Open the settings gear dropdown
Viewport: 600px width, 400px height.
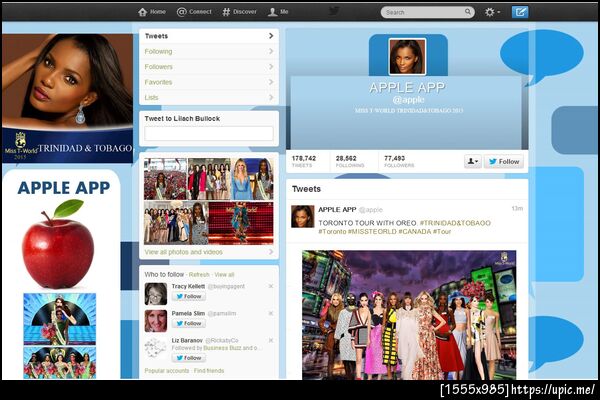click(x=492, y=12)
